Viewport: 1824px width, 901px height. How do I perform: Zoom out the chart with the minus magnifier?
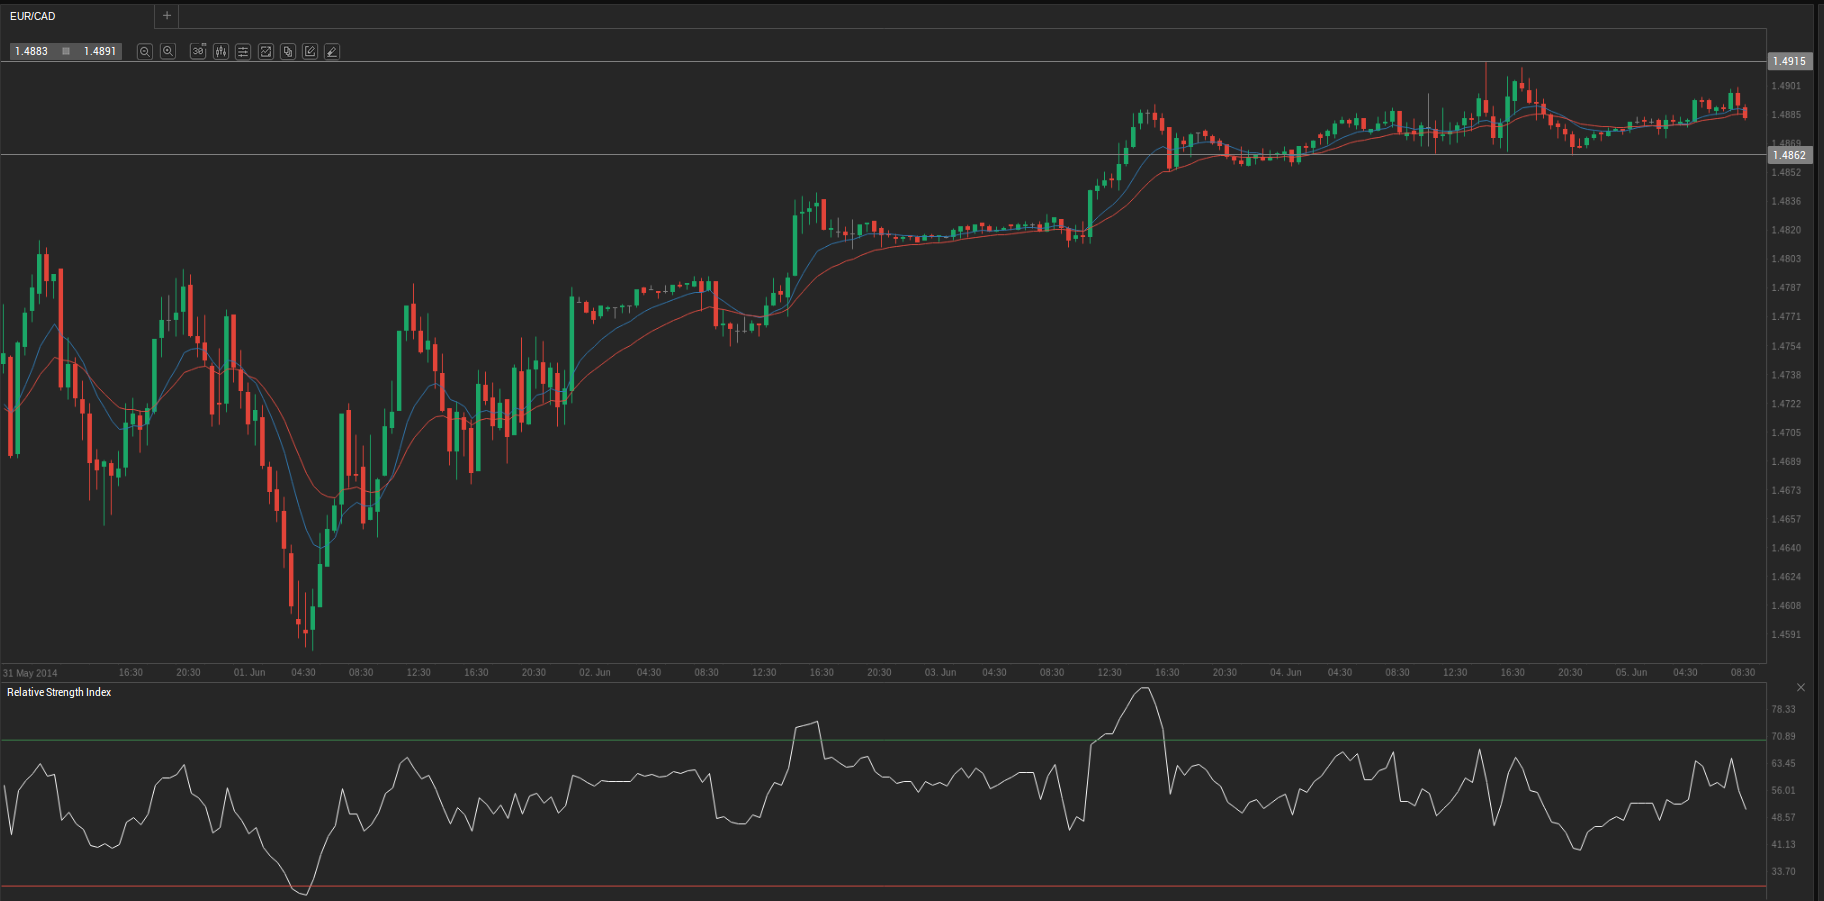pyautogui.click(x=145, y=51)
